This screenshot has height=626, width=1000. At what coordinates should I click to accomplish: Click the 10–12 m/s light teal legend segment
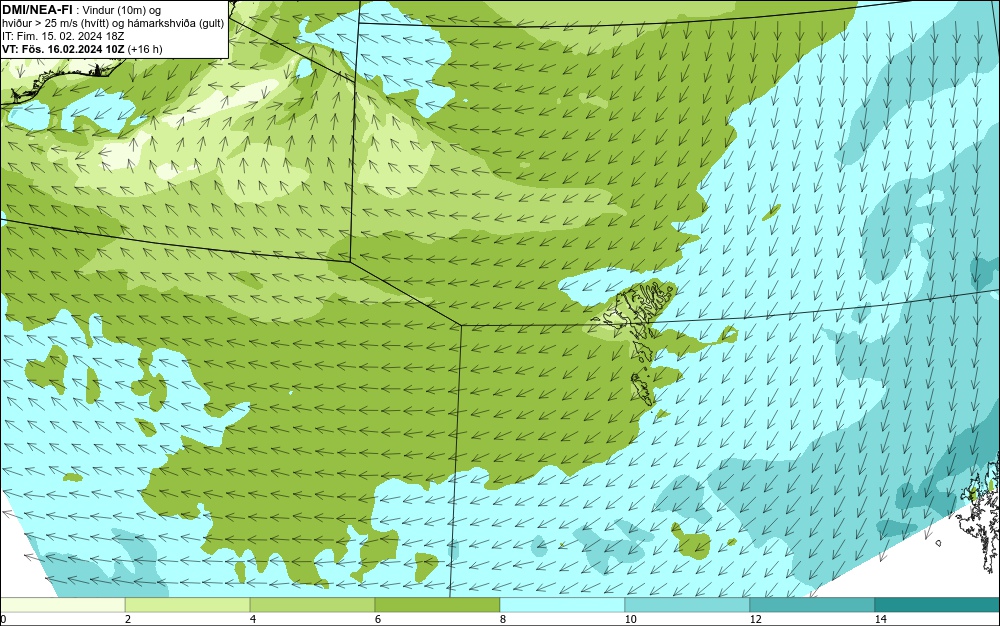pos(688,605)
